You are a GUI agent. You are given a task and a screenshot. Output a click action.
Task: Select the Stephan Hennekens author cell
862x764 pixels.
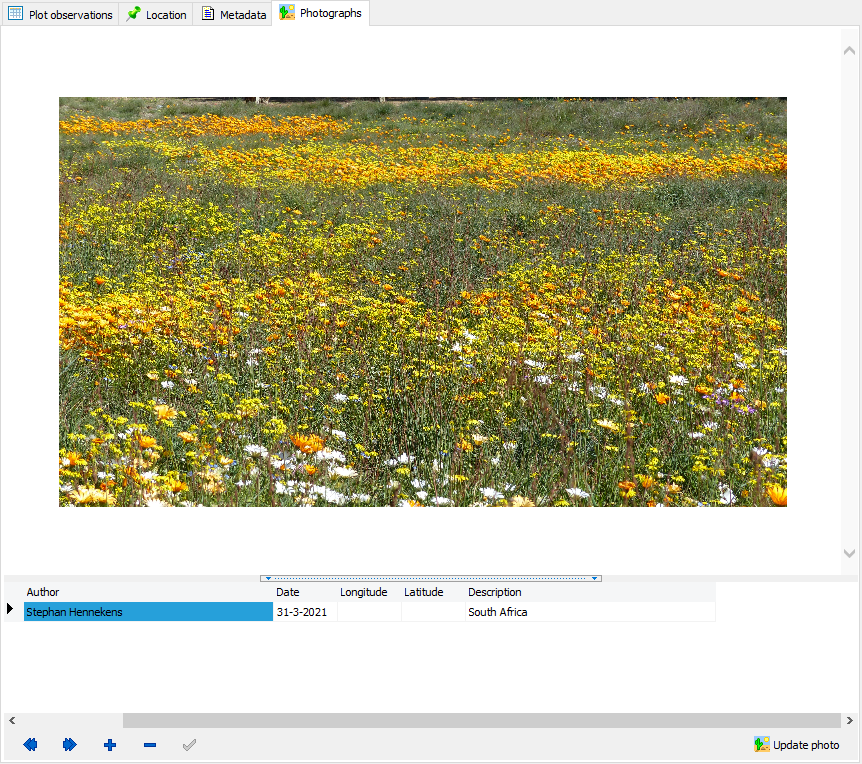(x=148, y=612)
